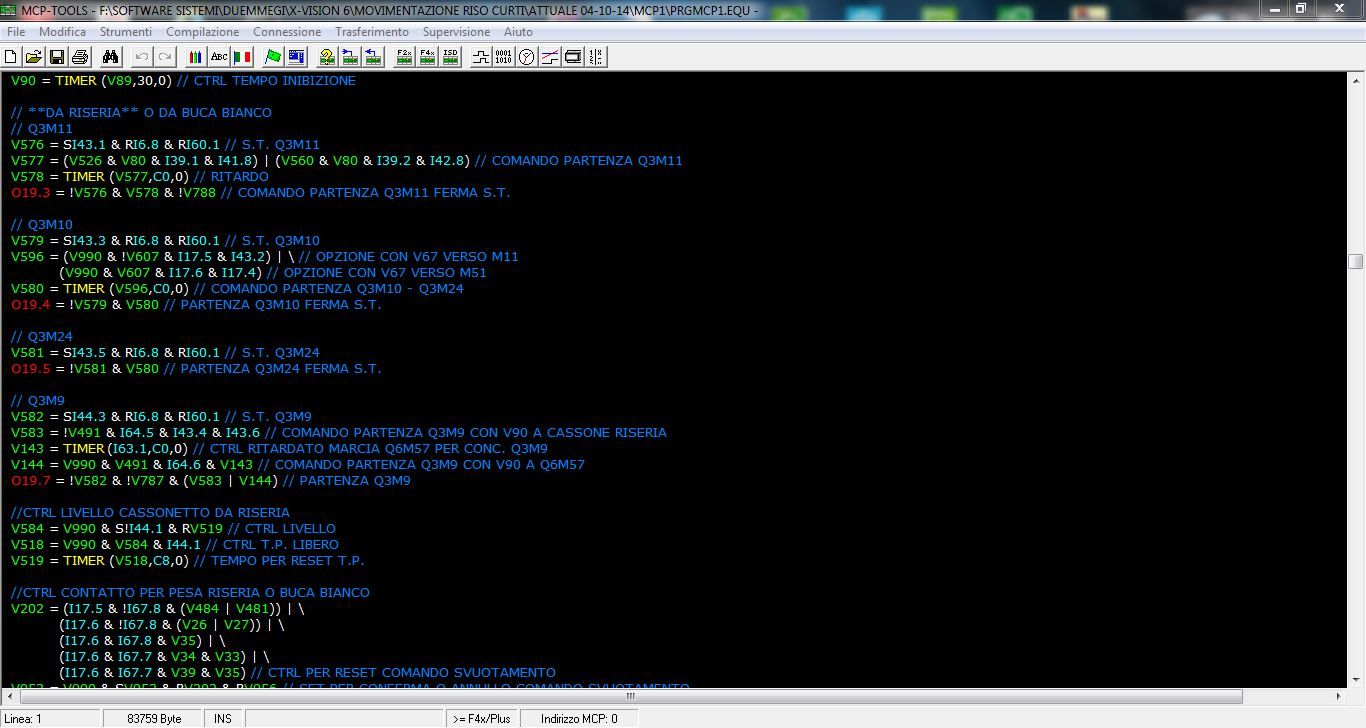Open the Strumenti menu

point(126,32)
